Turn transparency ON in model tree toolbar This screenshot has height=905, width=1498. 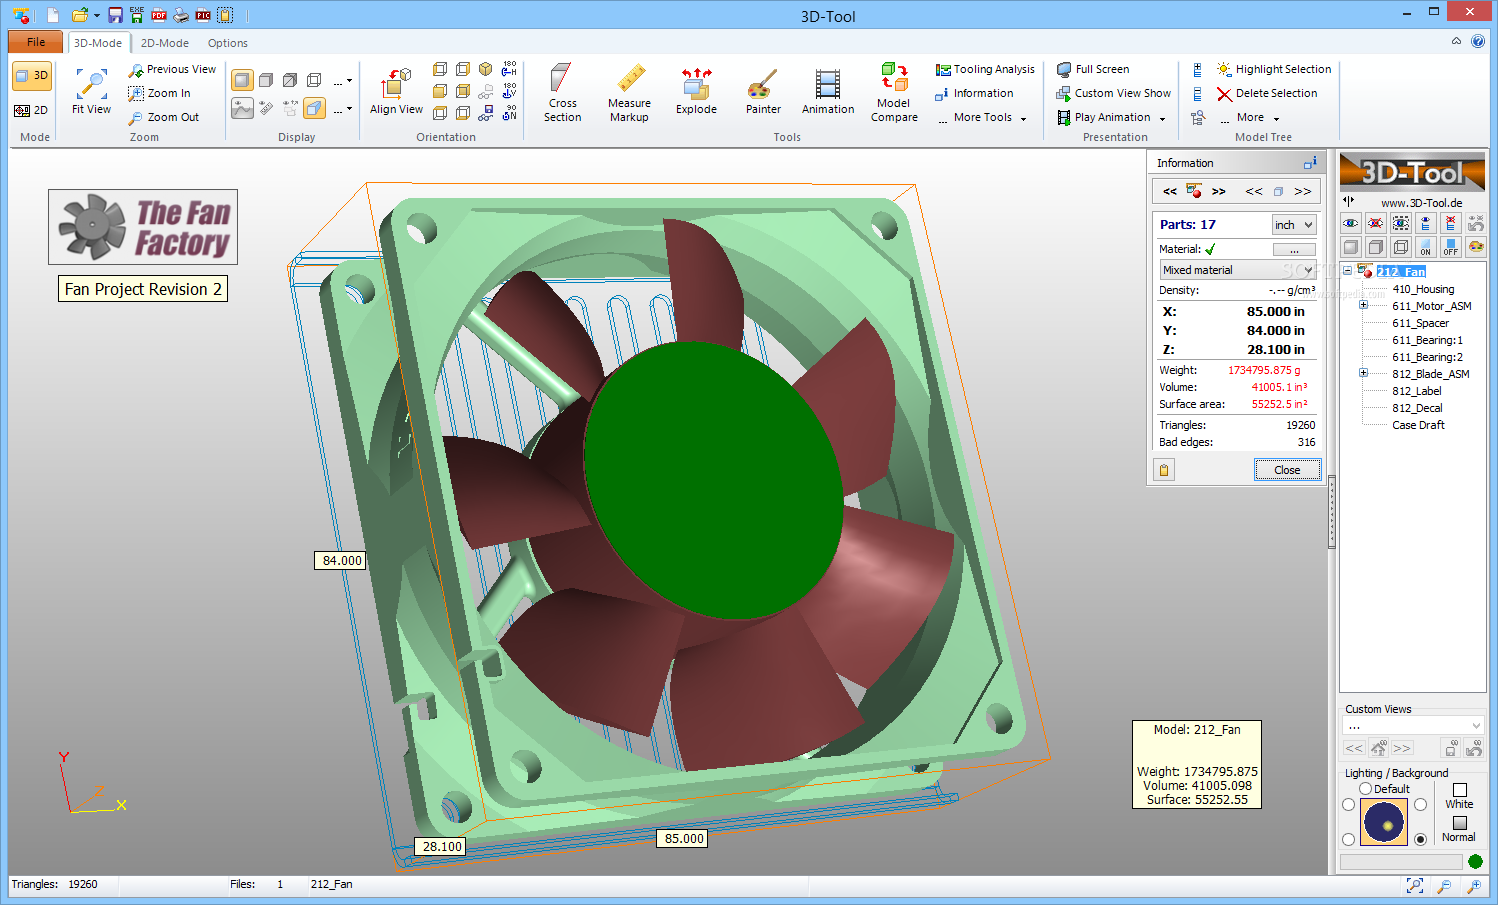(1426, 247)
